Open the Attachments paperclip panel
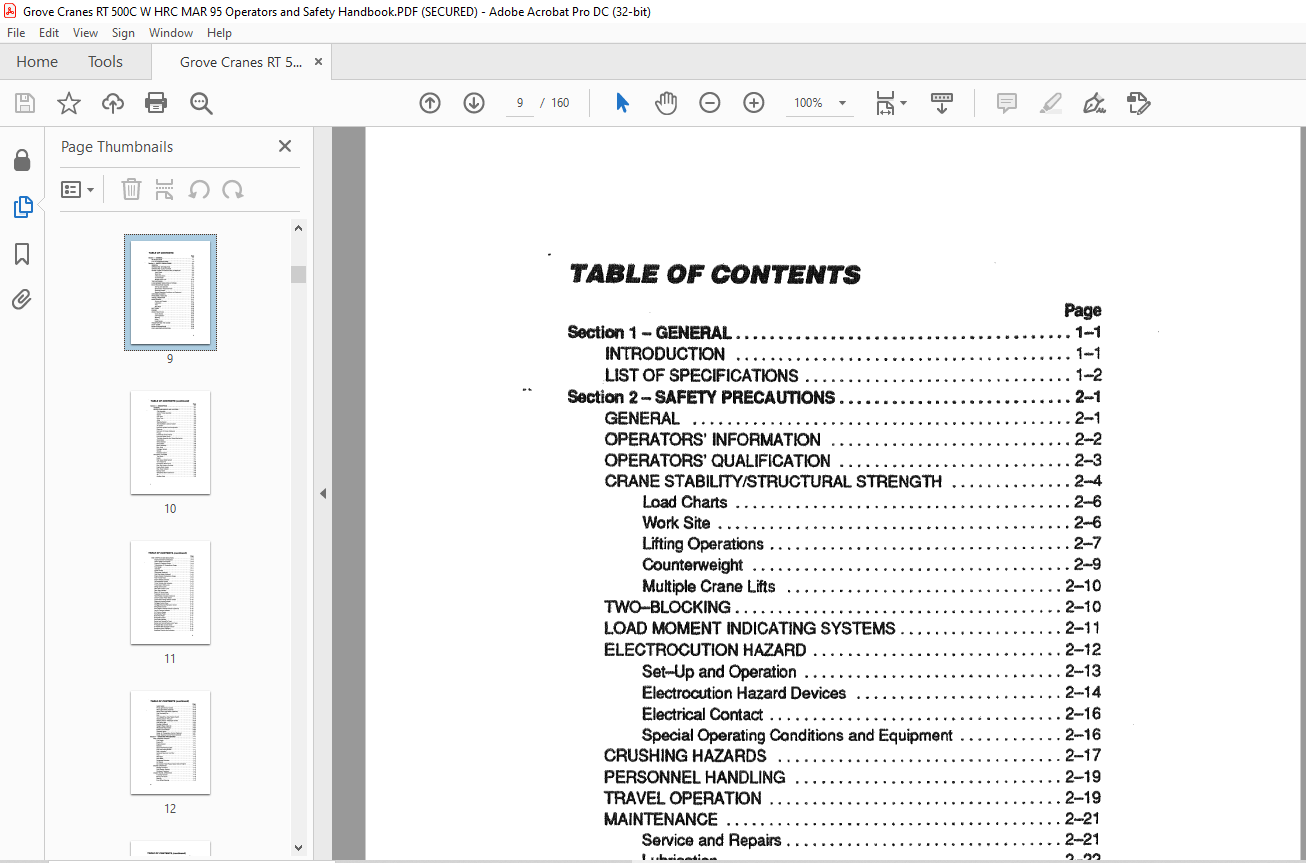Screen dimensions: 1306x863 [x=22, y=299]
